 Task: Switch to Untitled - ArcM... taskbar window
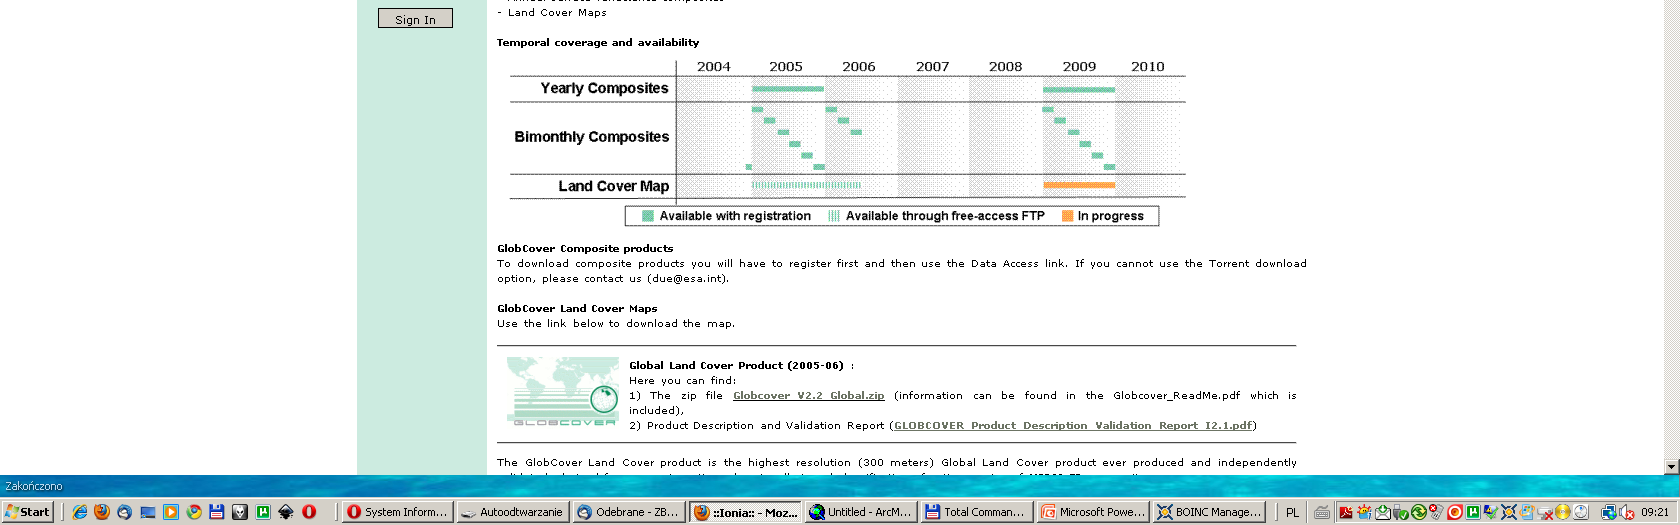tap(861, 512)
